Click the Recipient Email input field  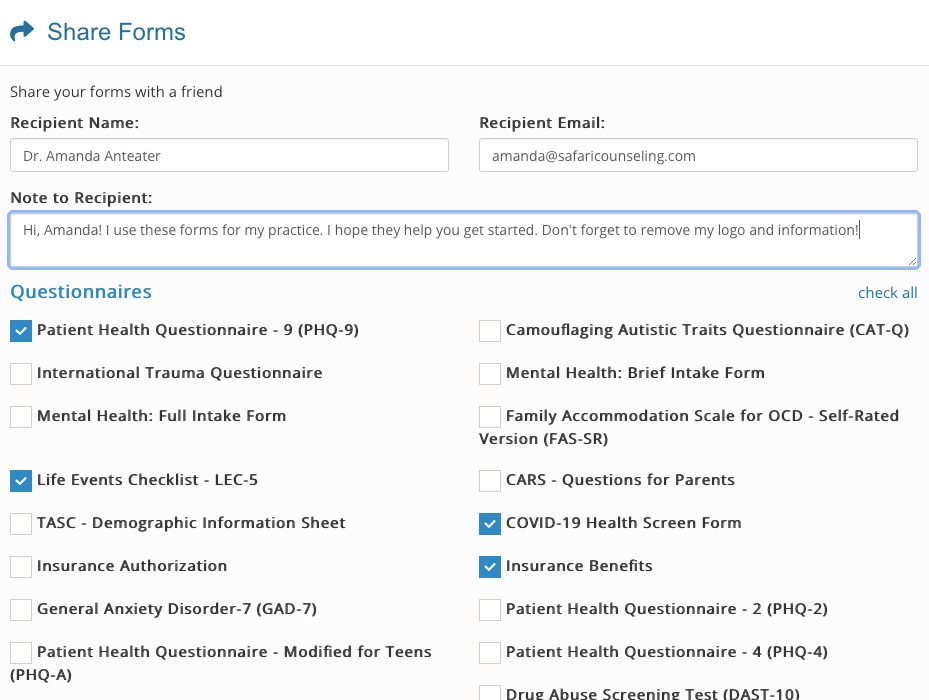[698, 155]
